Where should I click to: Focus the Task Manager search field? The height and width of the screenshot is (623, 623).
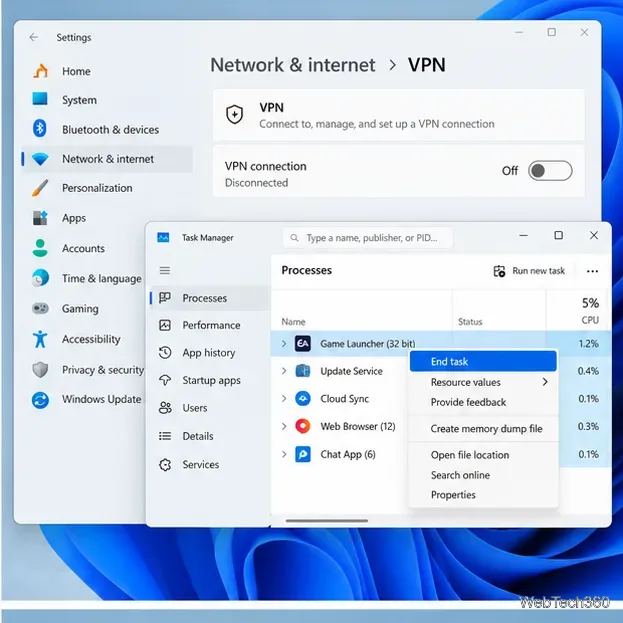[x=368, y=238]
